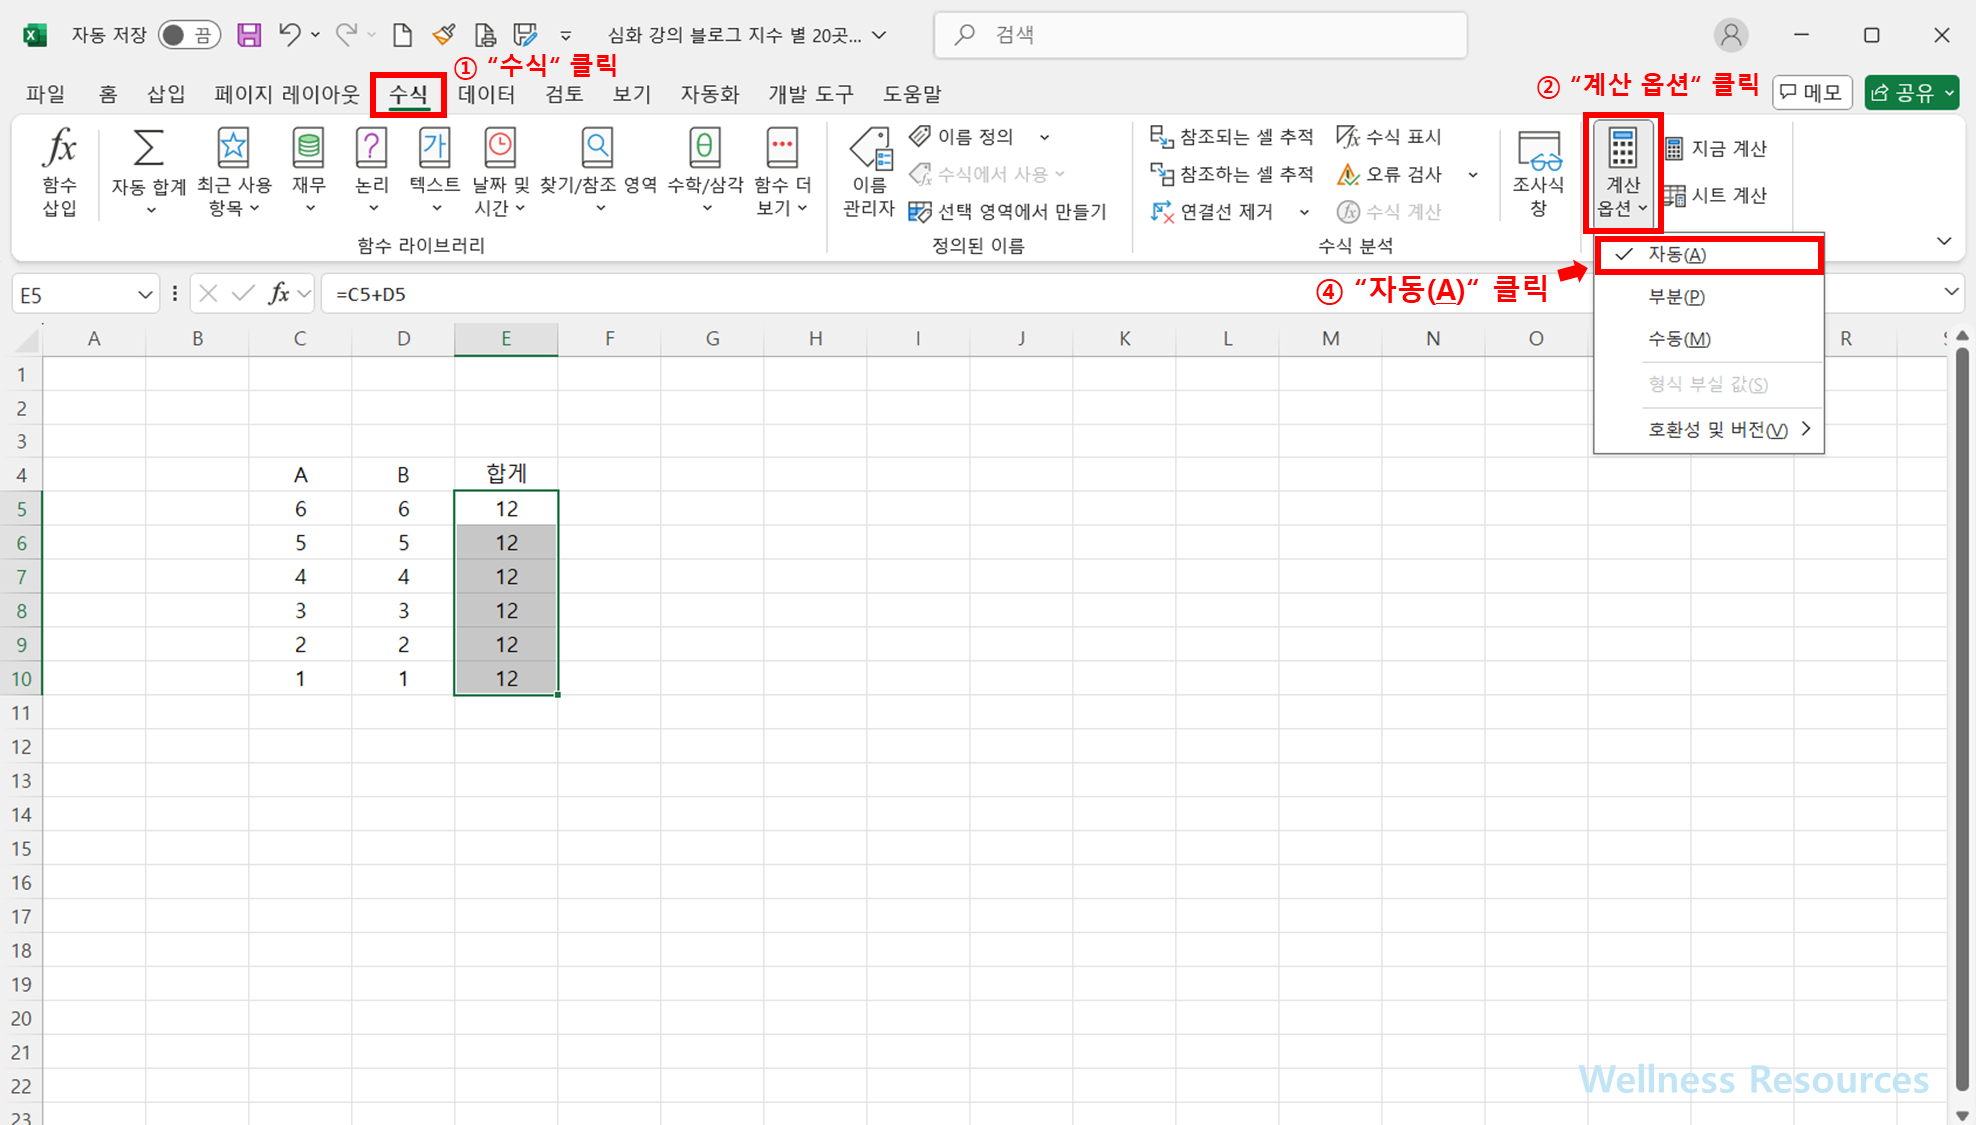Click the Save icon in title bar
The width and height of the screenshot is (1976, 1125).
click(x=249, y=35)
